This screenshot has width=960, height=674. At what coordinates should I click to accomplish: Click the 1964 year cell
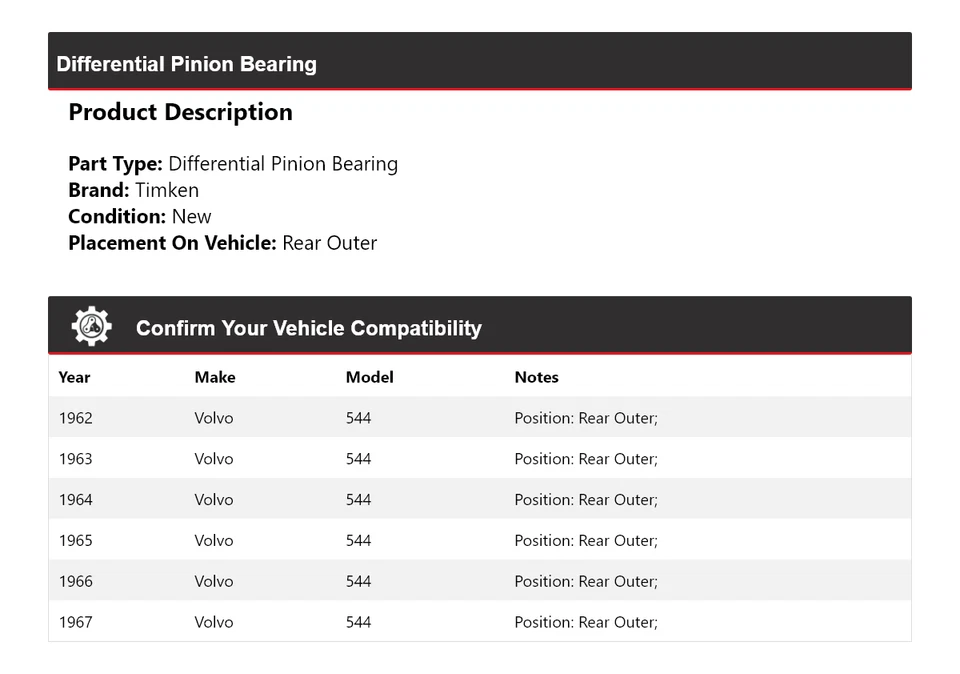pyautogui.click(x=76, y=500)
